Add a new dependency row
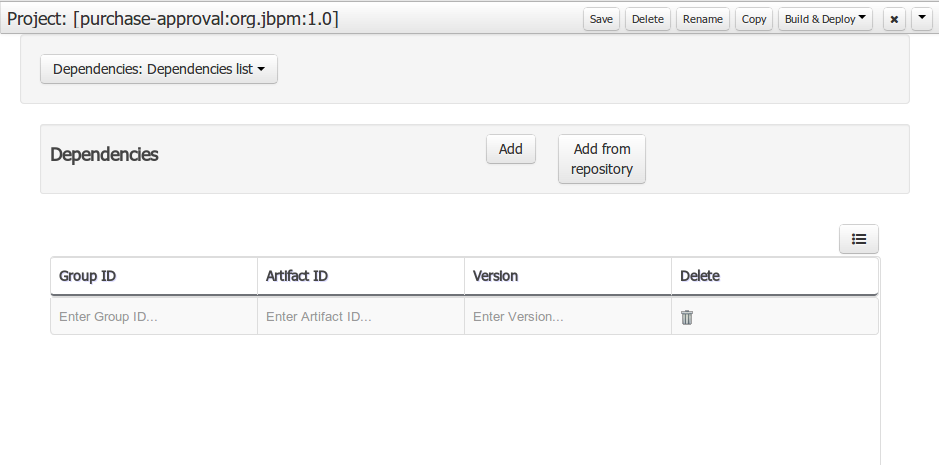 [x=511, y=149]
